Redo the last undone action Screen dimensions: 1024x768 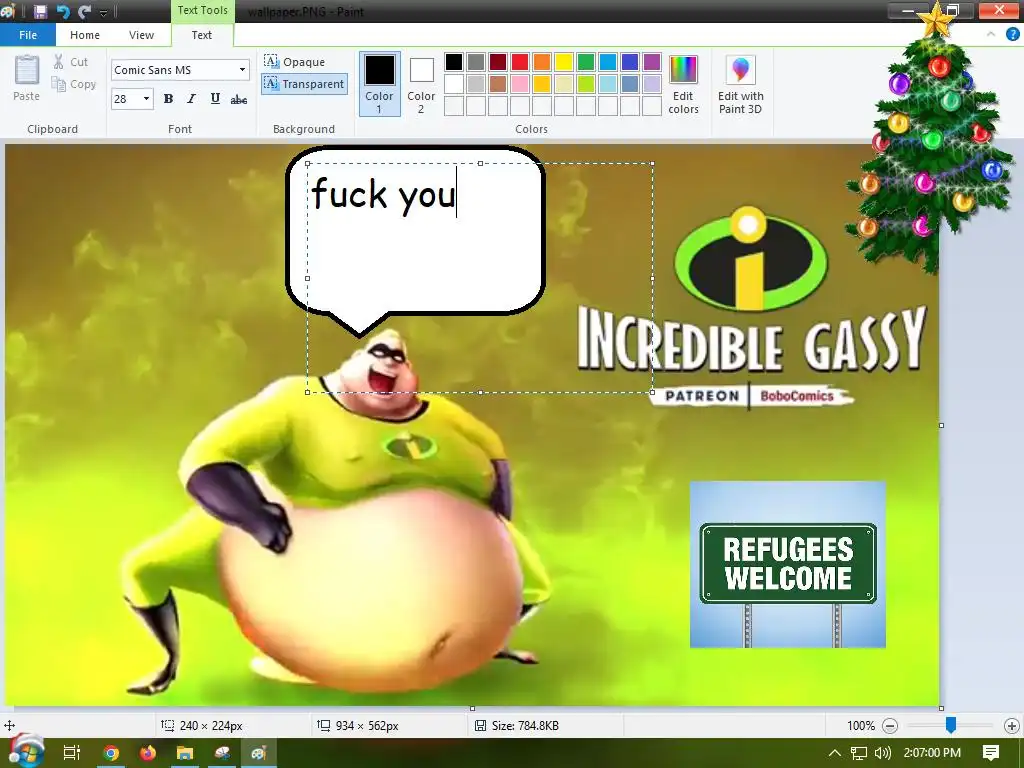[x=84, y=11]
